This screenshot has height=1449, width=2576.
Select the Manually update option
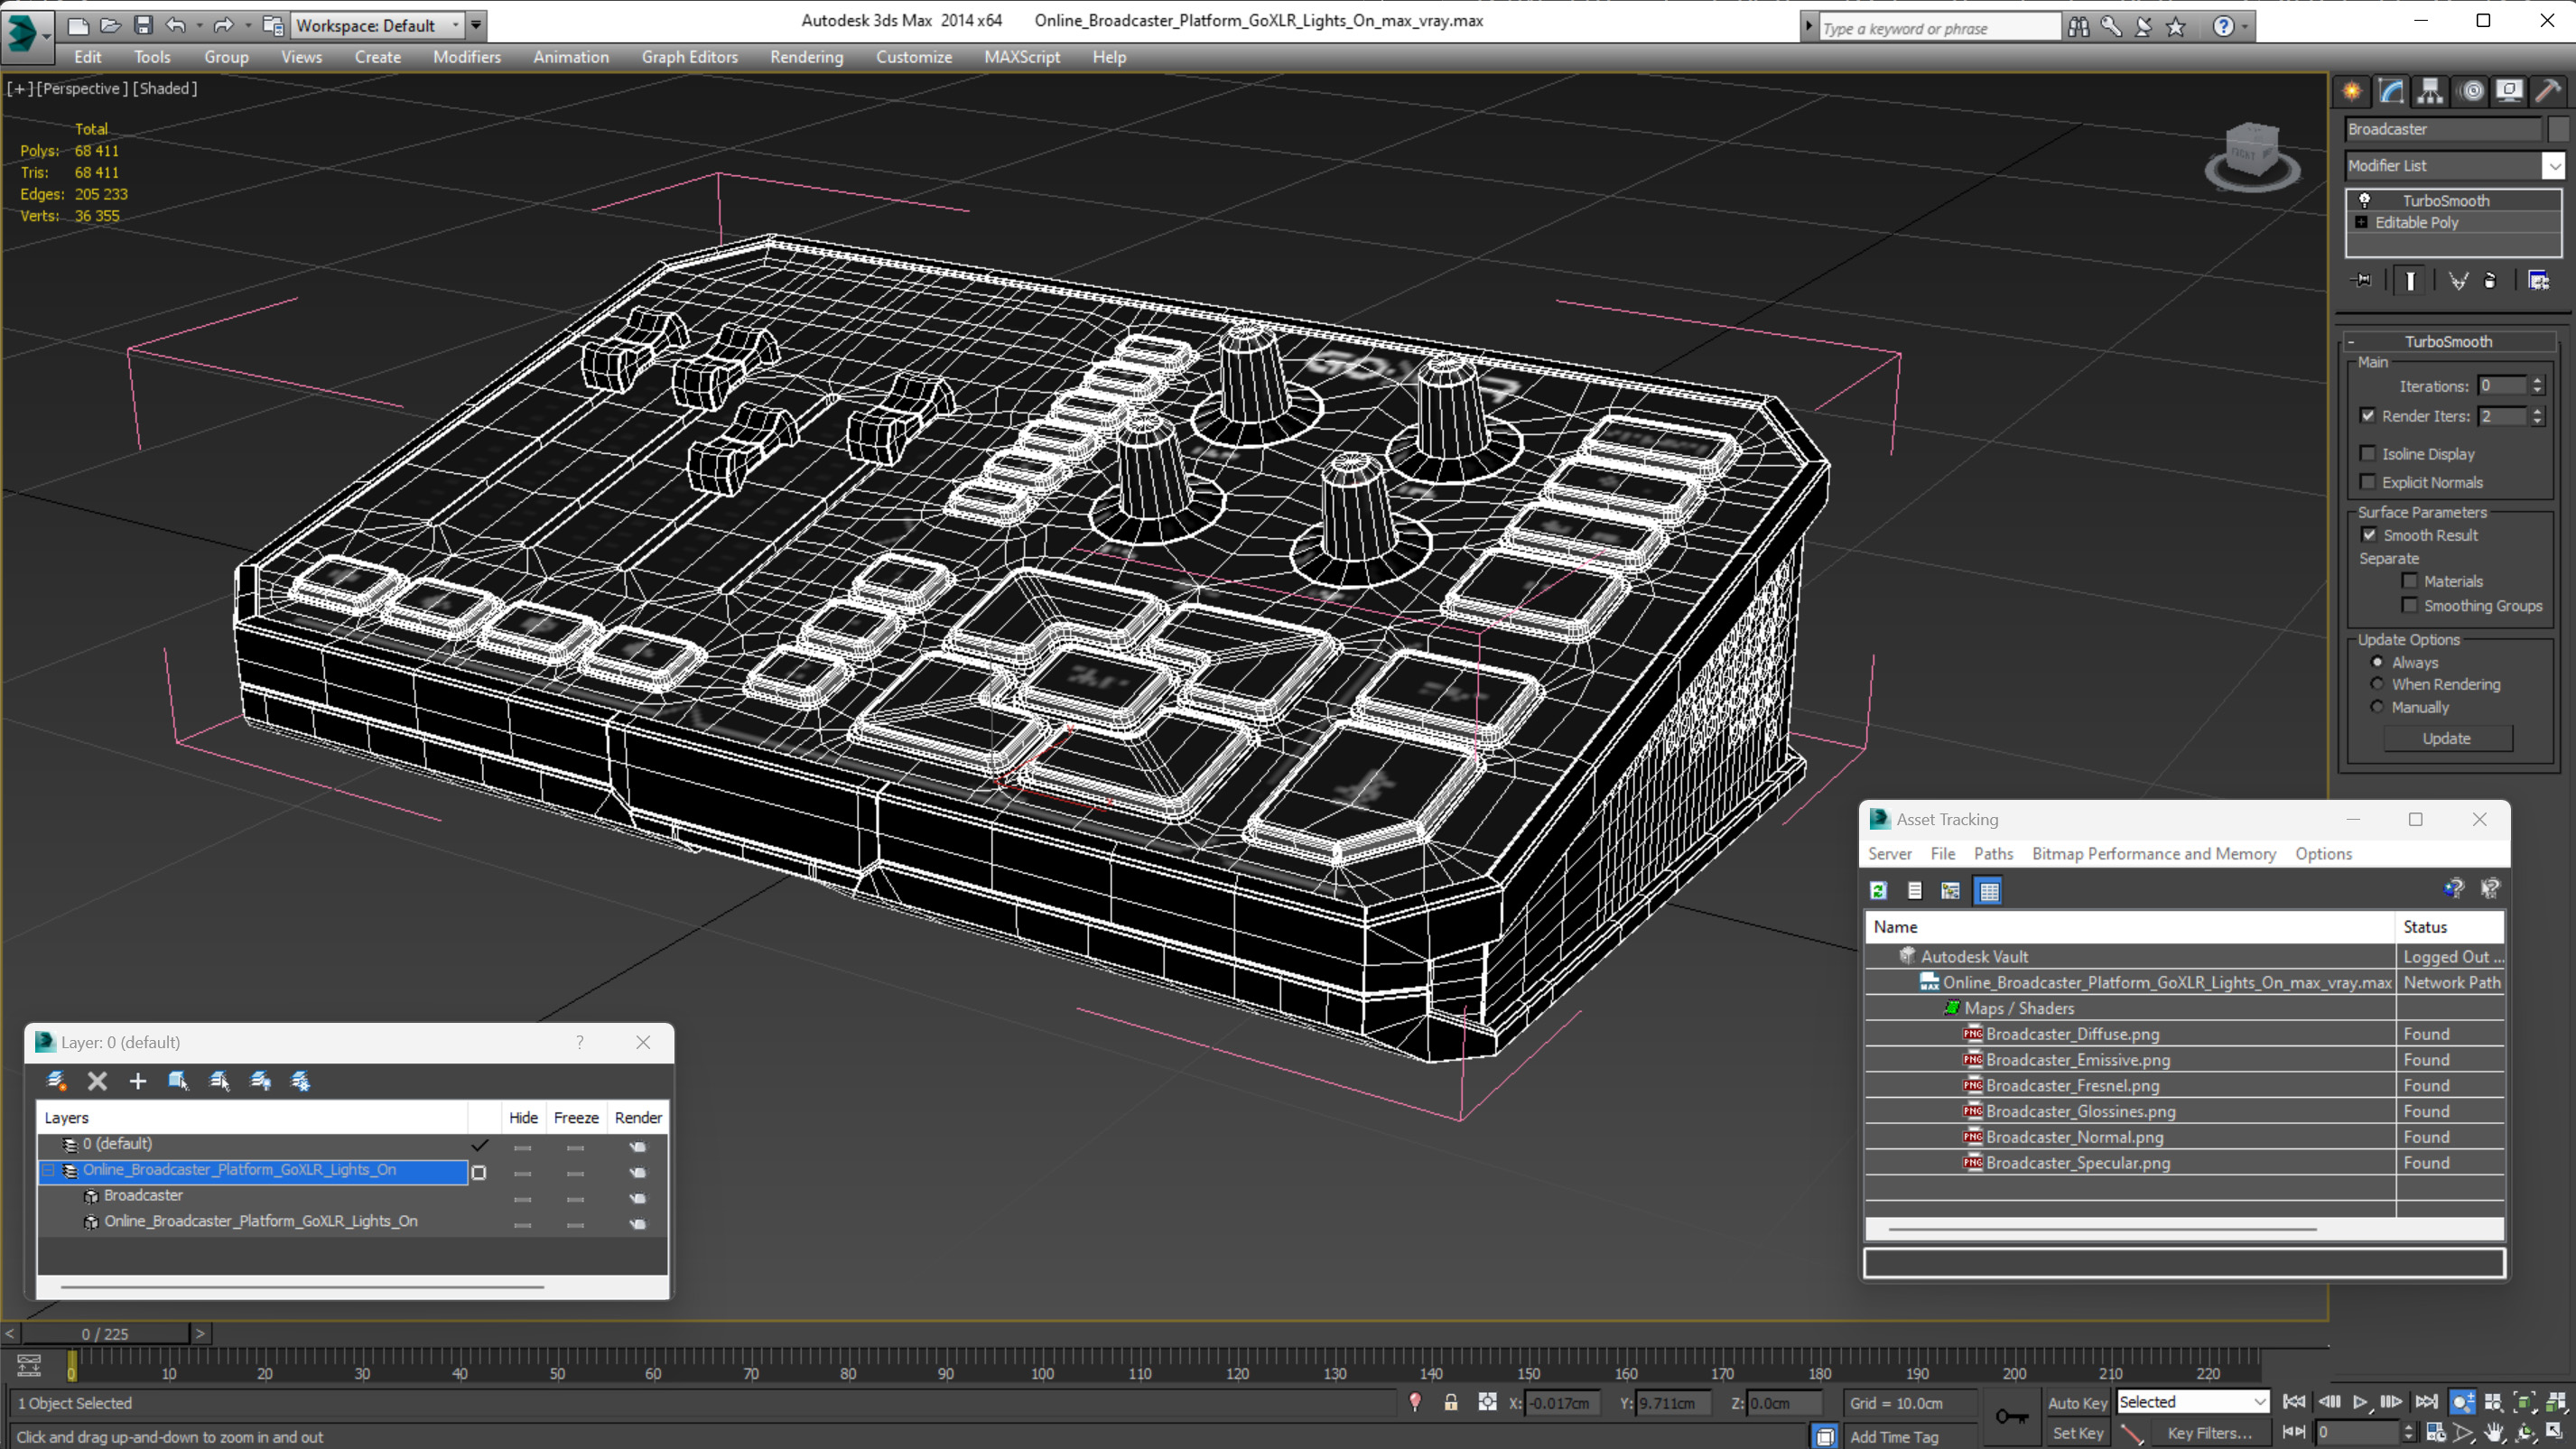tap(2378, 707)
